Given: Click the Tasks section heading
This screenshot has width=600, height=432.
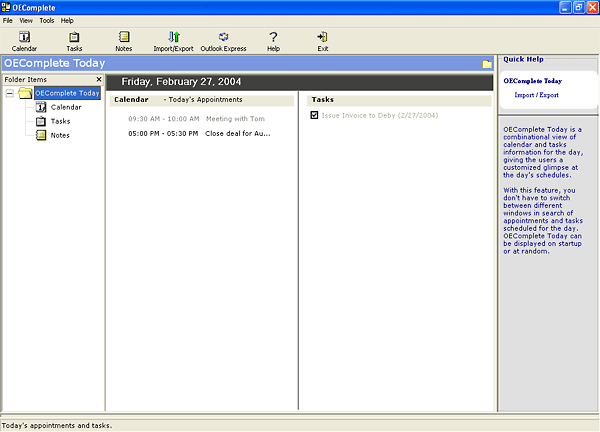Looking at the screenshot, I should click(323, 99).
